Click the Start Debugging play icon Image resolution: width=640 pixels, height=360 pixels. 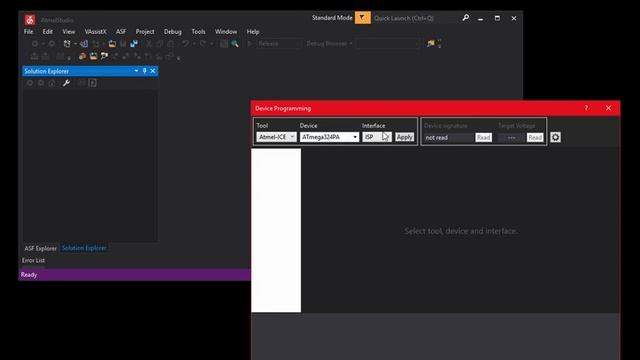point(250,44)
